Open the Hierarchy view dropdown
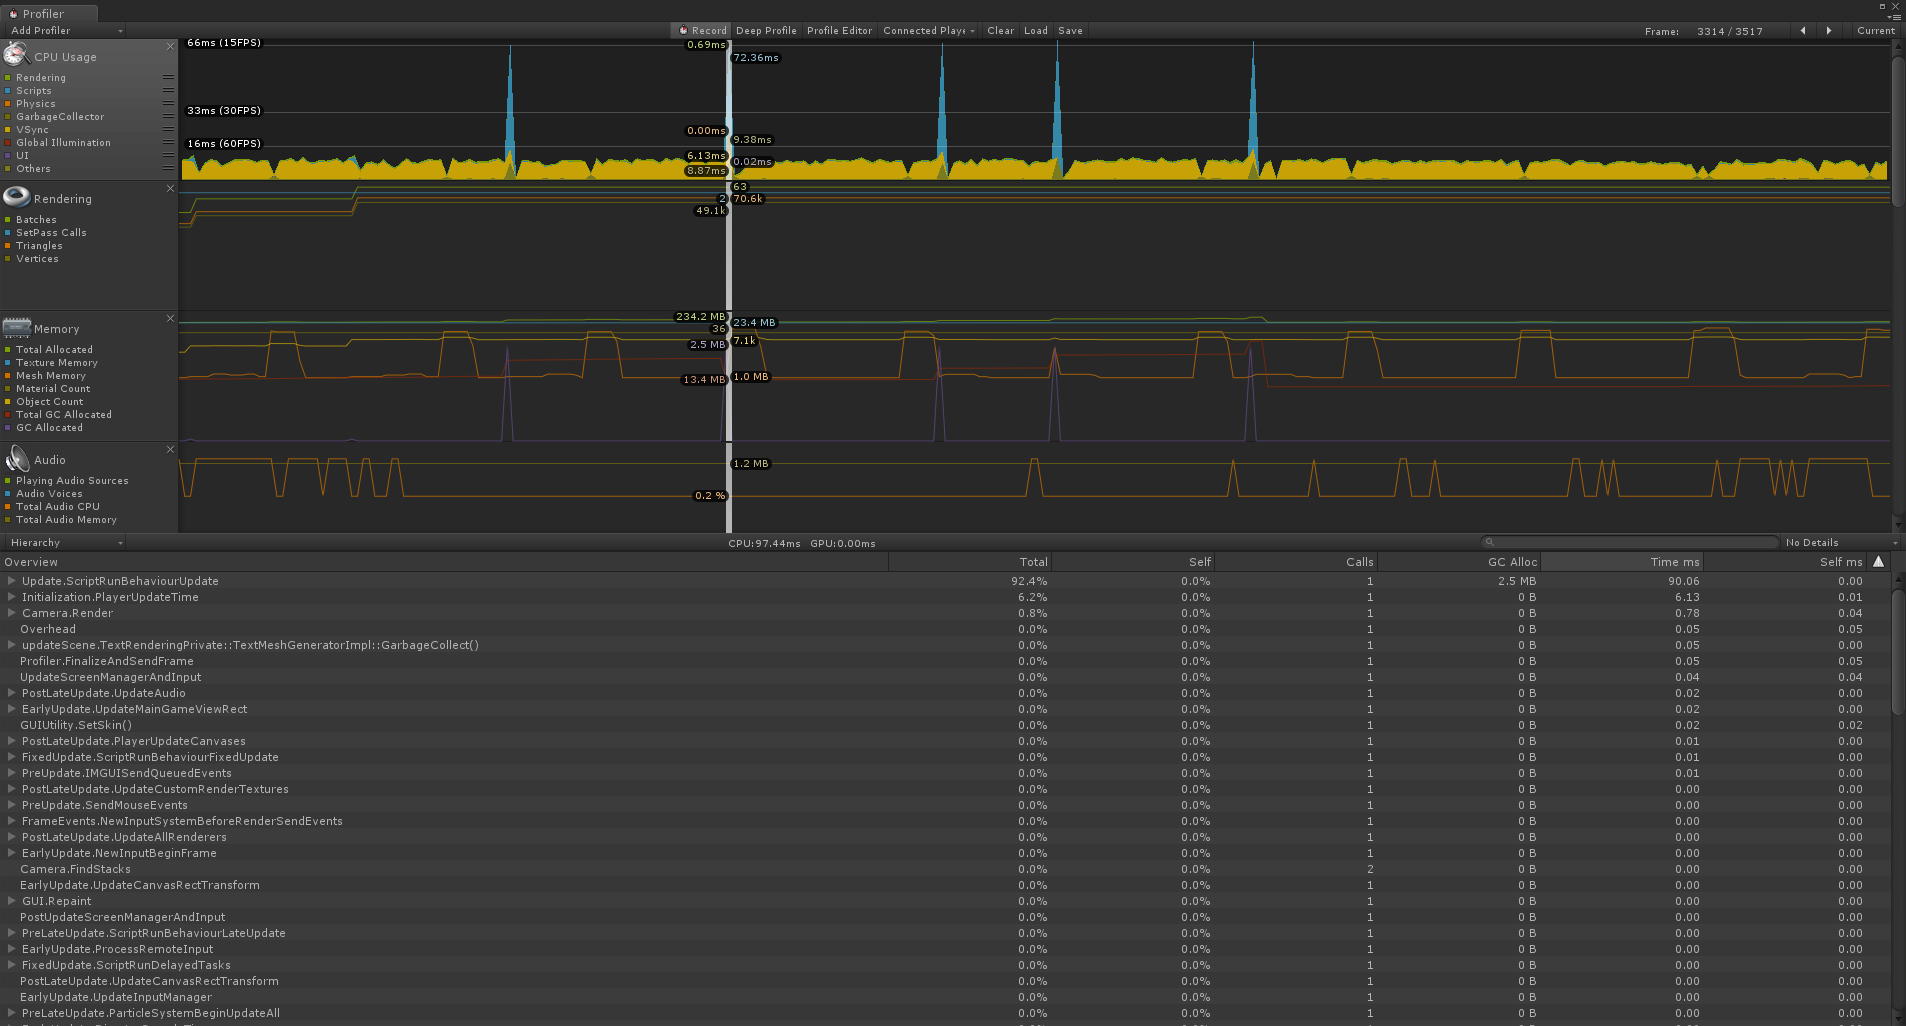This screenshot has width=1906, height=1026. click(66, 543)
